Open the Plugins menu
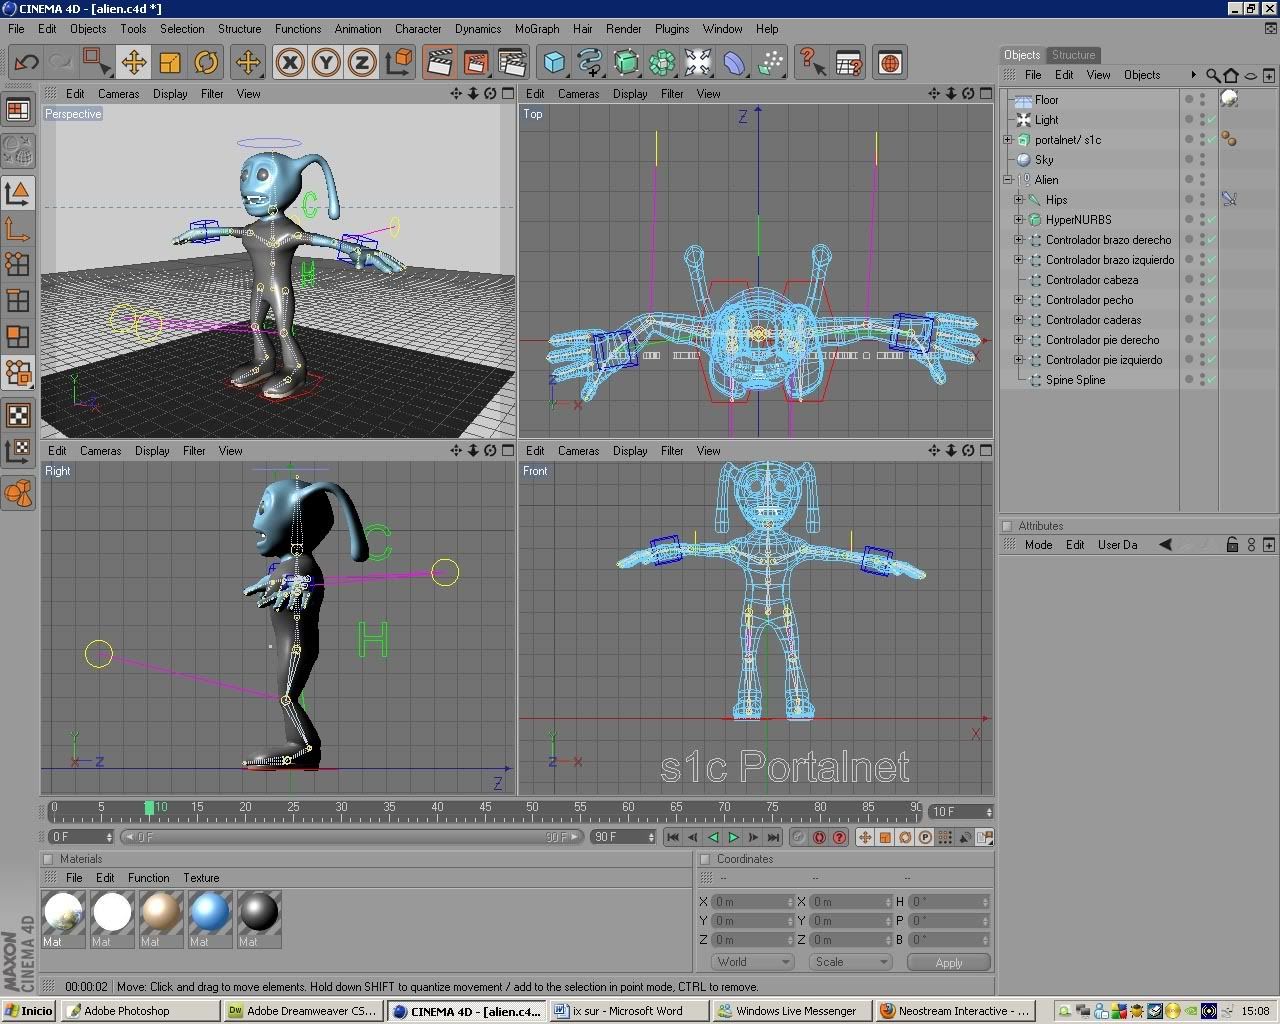Image resolution: width=1280 pixels, height=1024 pixels. (672, 29)
